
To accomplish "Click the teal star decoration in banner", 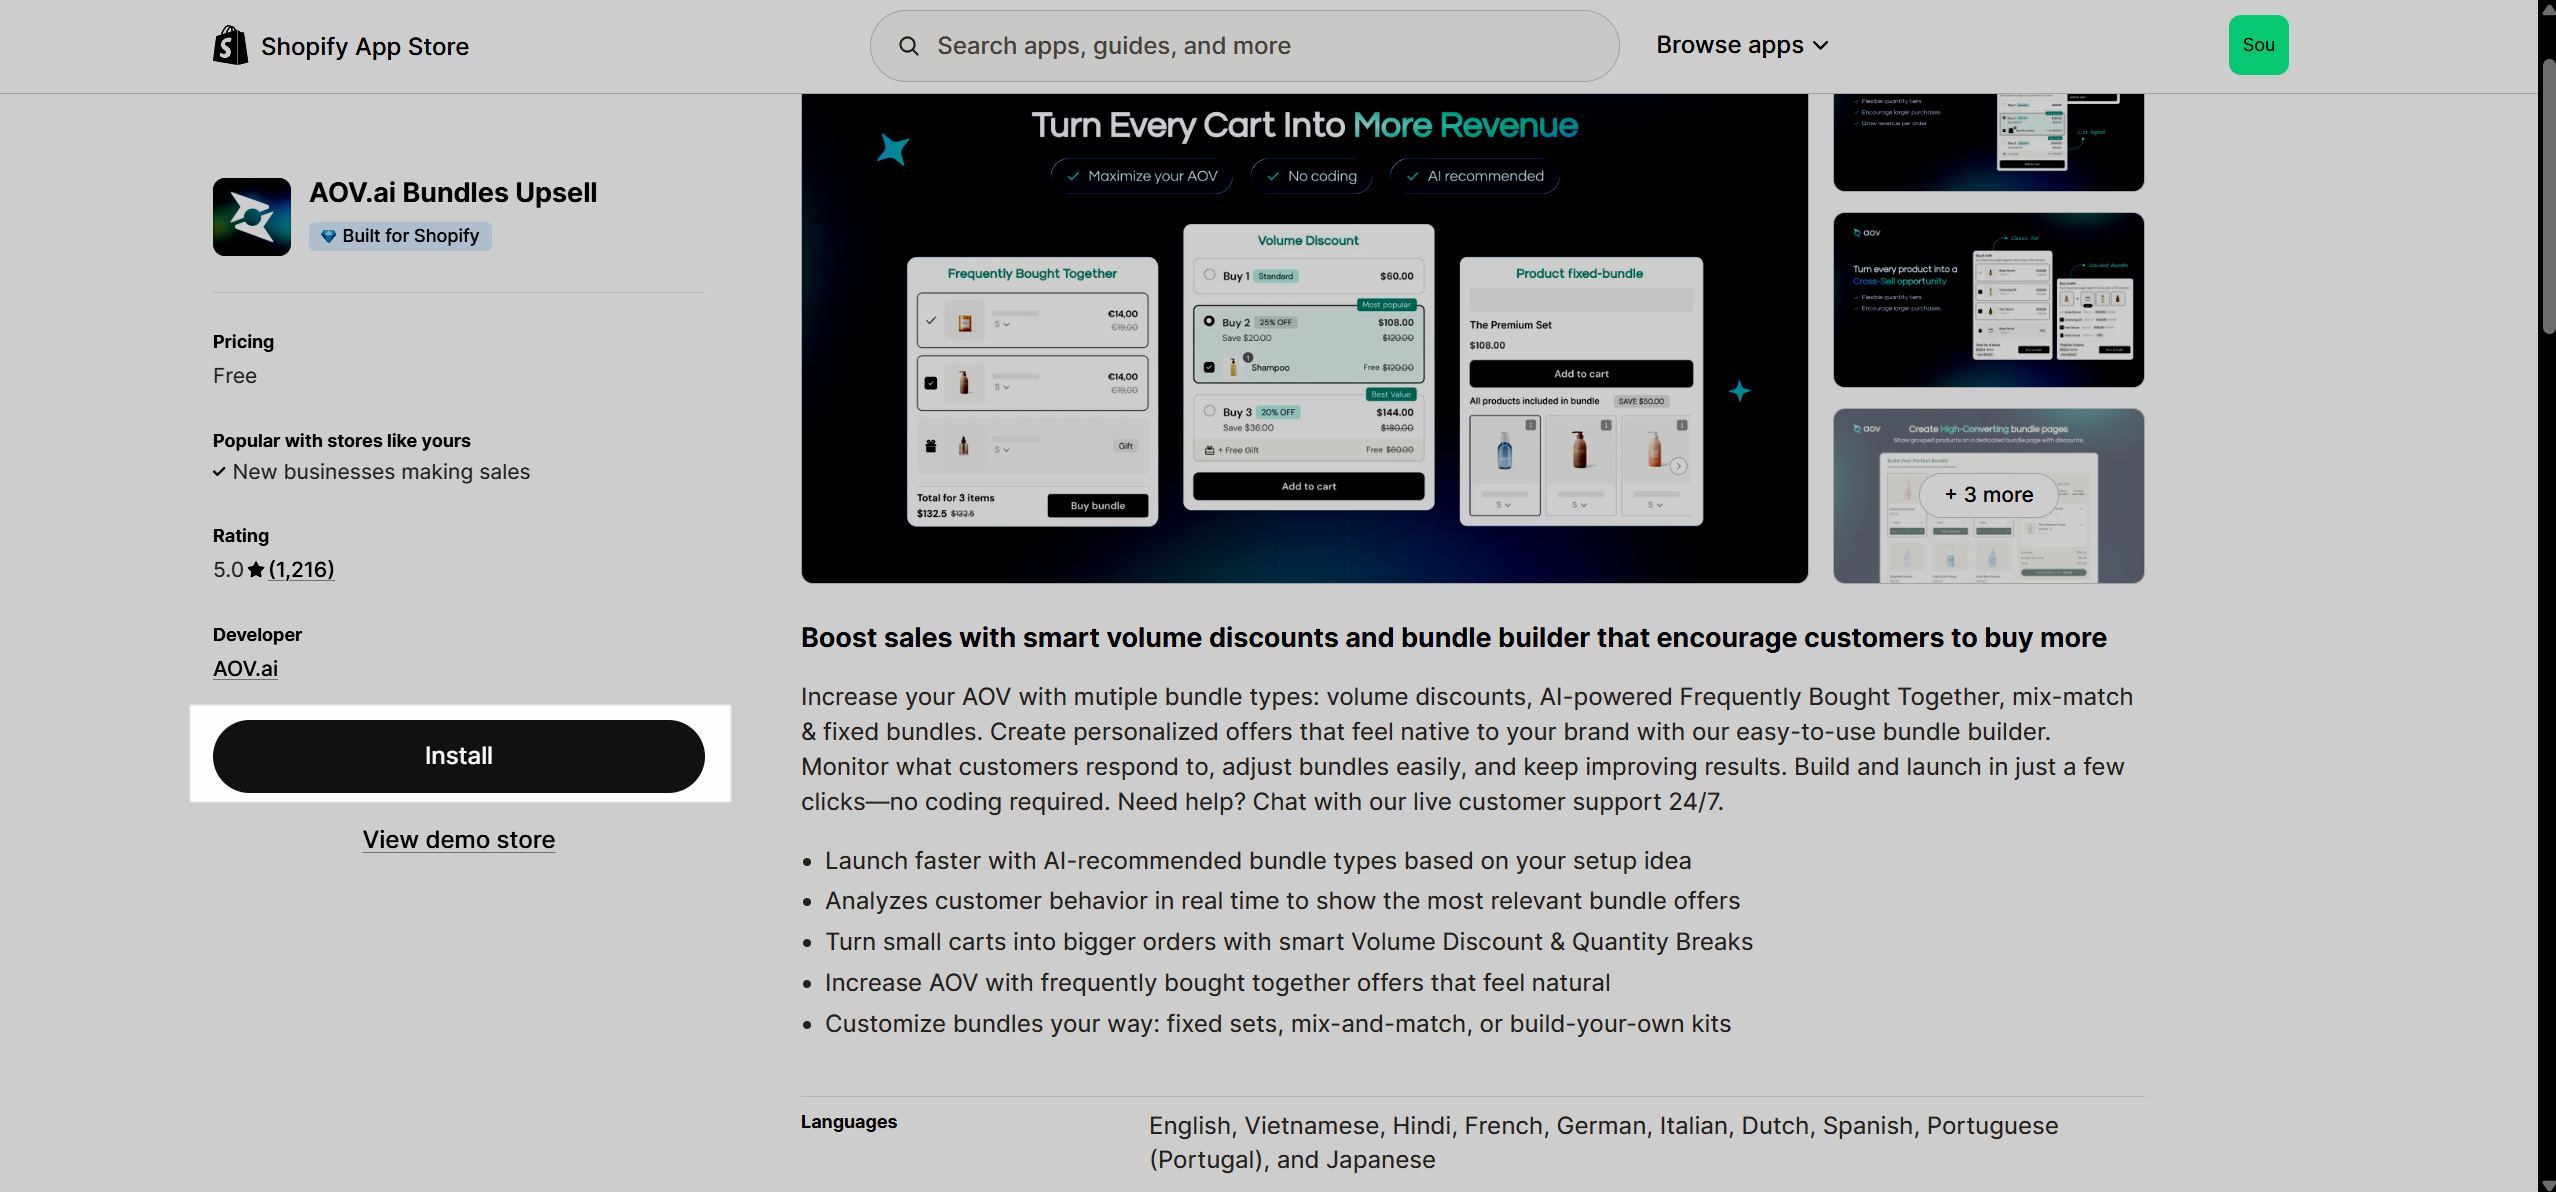I will 892,149.
